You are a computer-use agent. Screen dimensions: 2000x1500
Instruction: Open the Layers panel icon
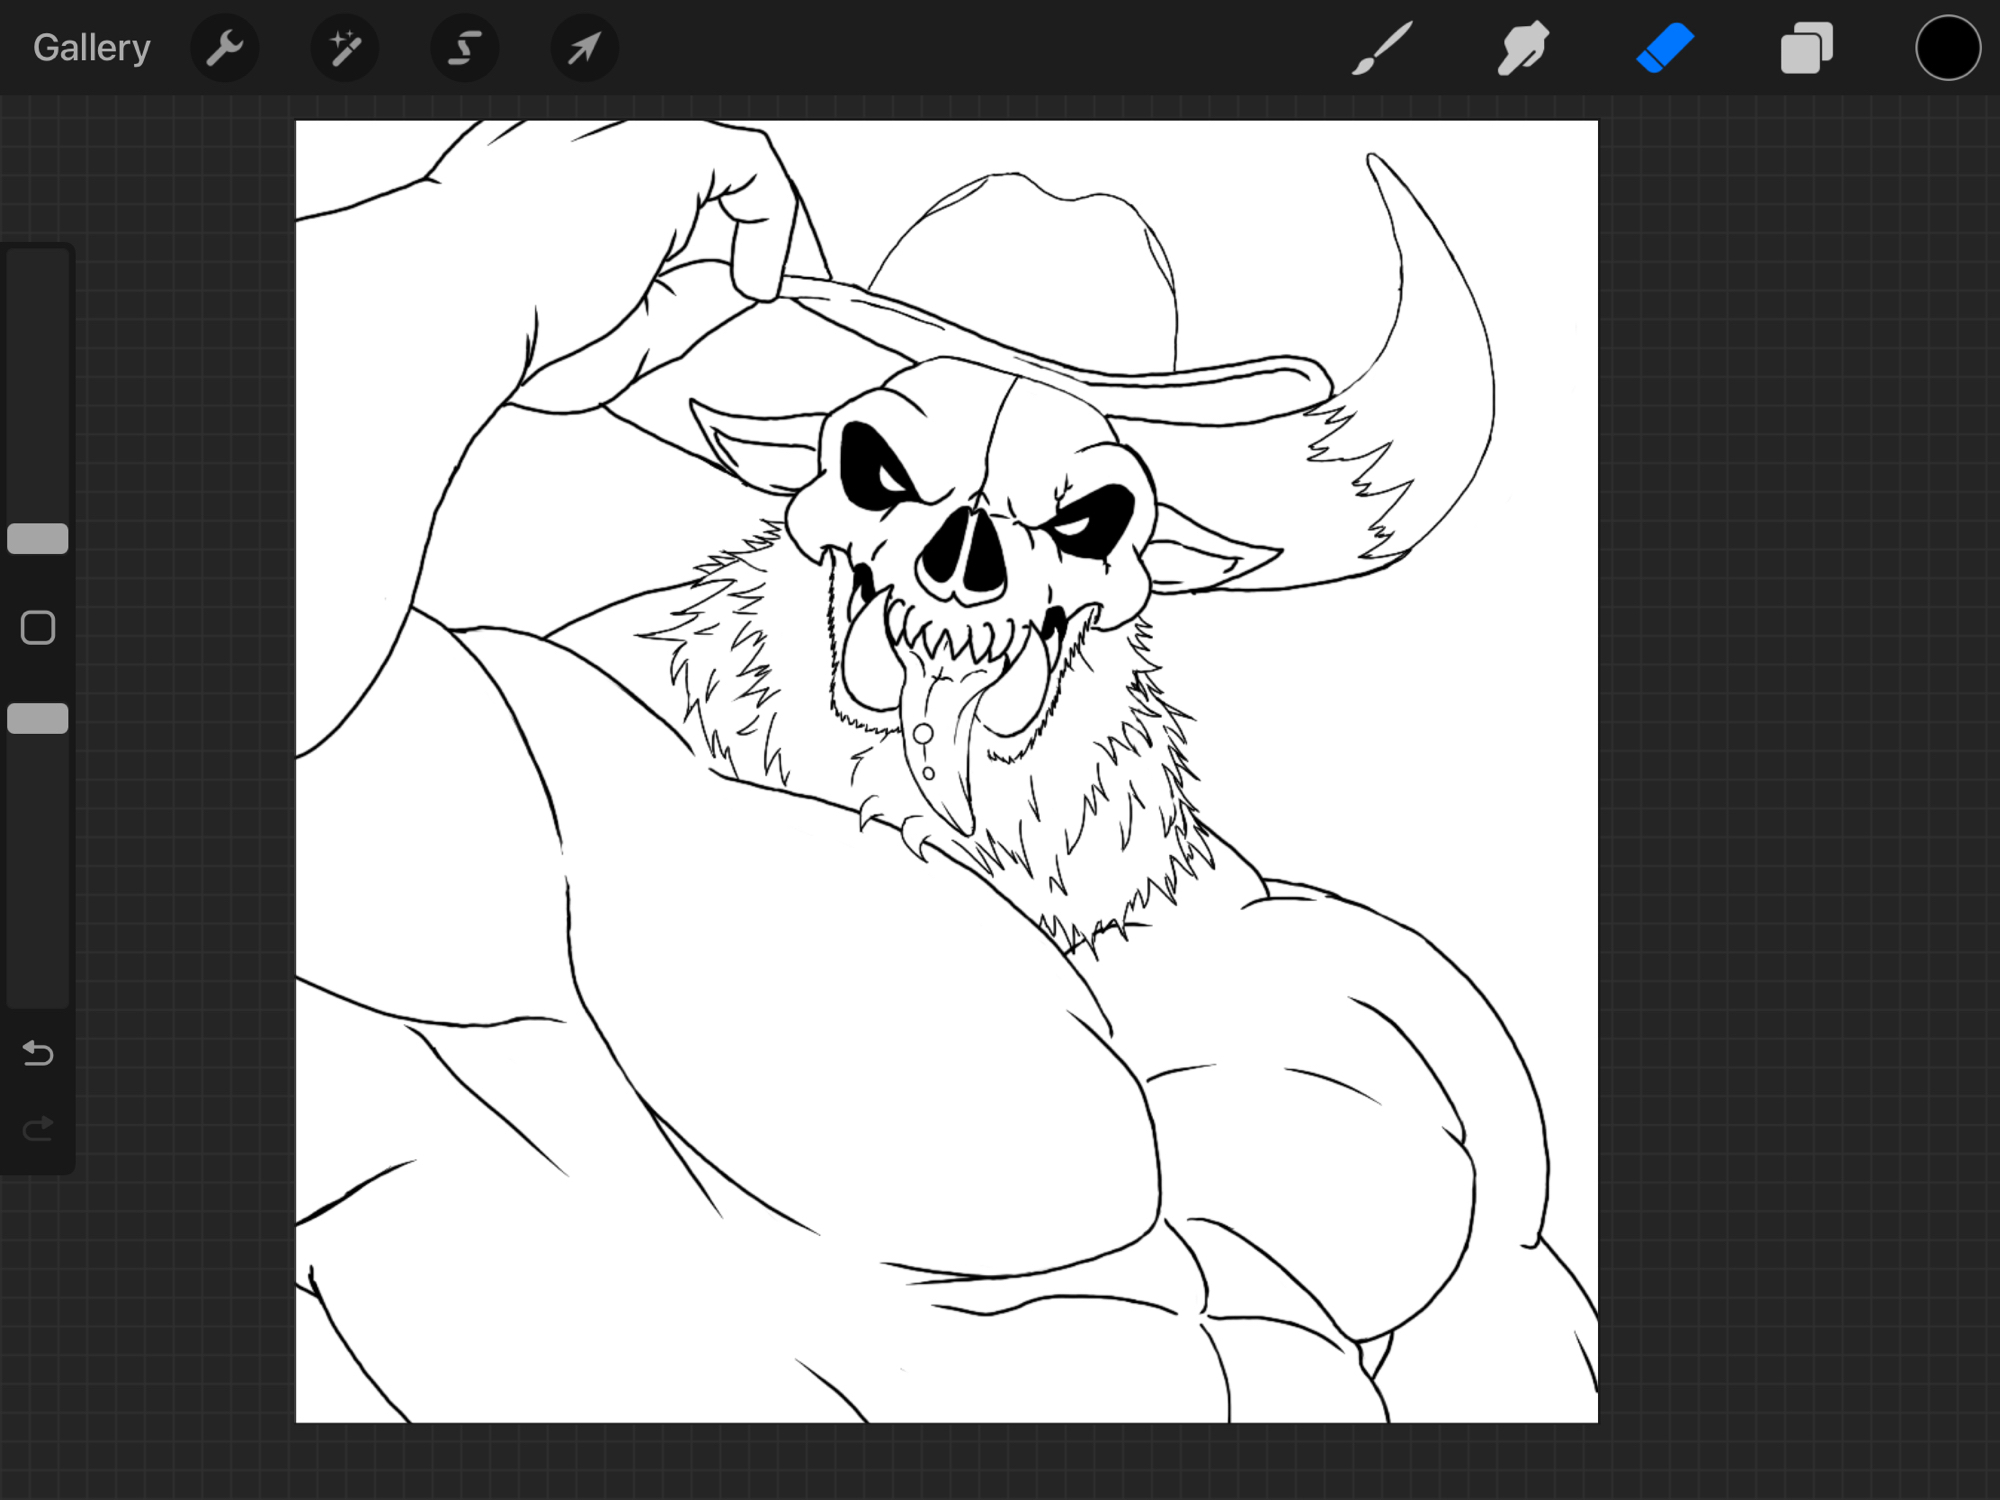click(1806, 48)
